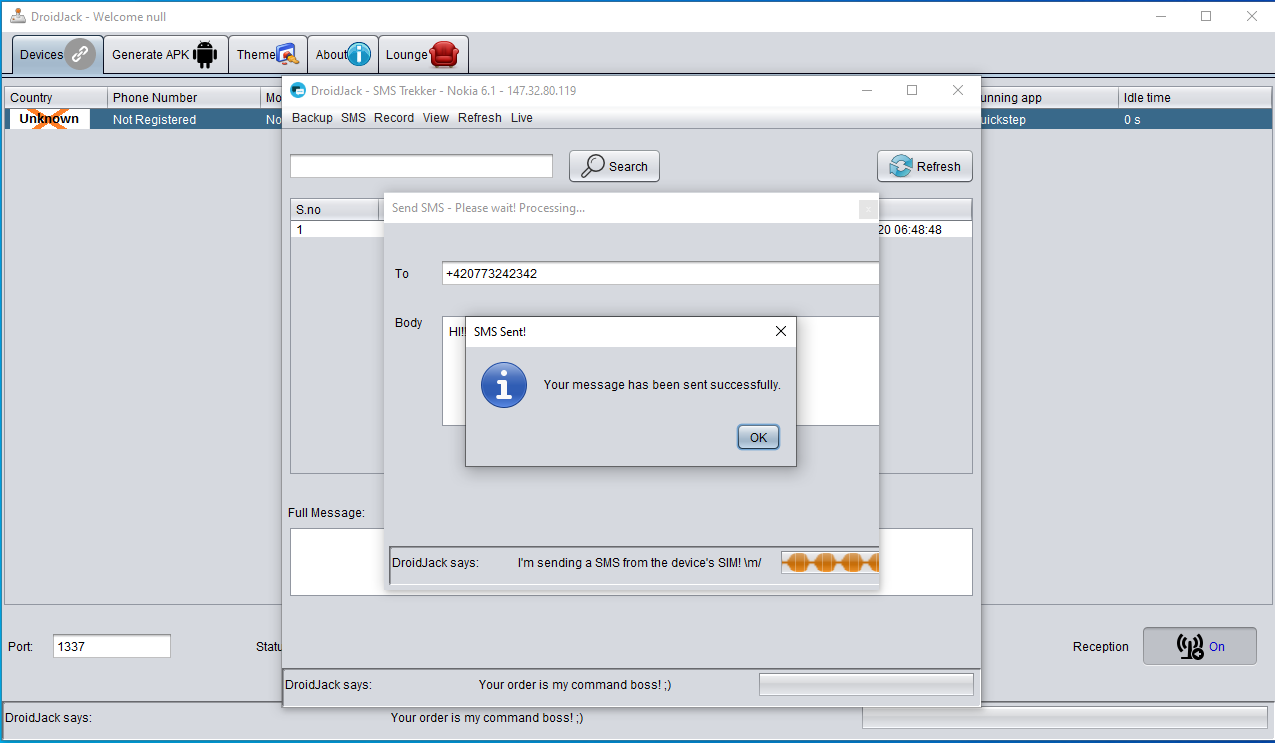Image resolution: width=1275 pixels, height=743 pixels.
Task: Click the 06:48:48 timestamp cell
Action: (924, 230)
